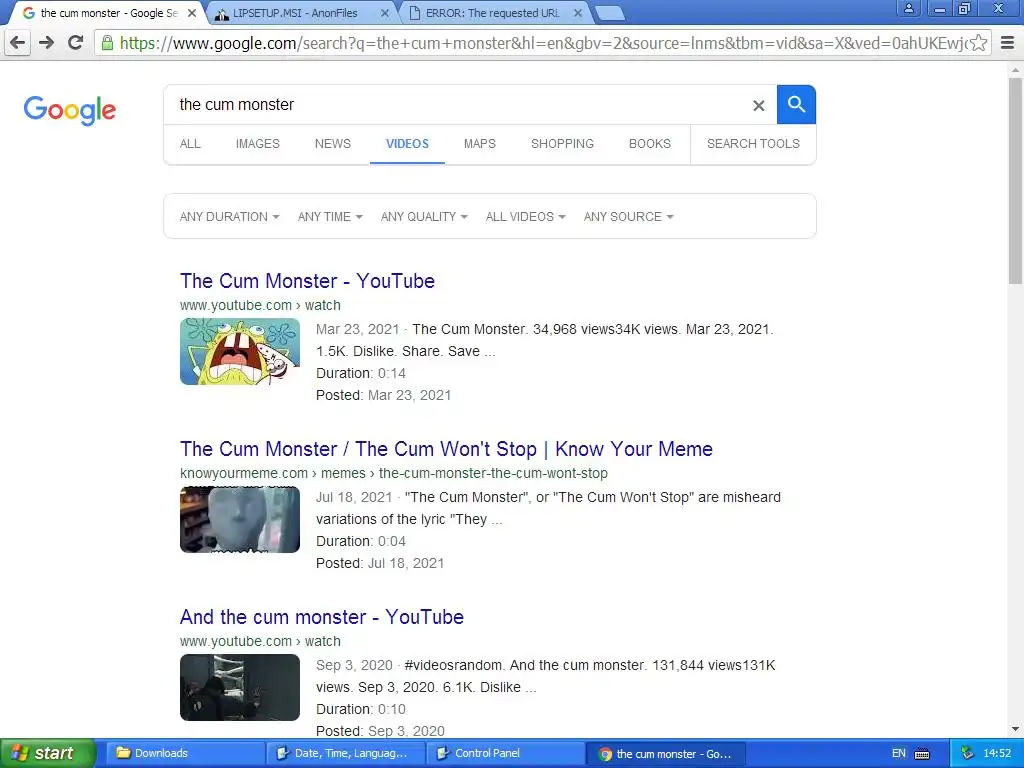Click 'Duration: 0:10' text
The width and height of the screenshot is (1024, 768).
360,709
